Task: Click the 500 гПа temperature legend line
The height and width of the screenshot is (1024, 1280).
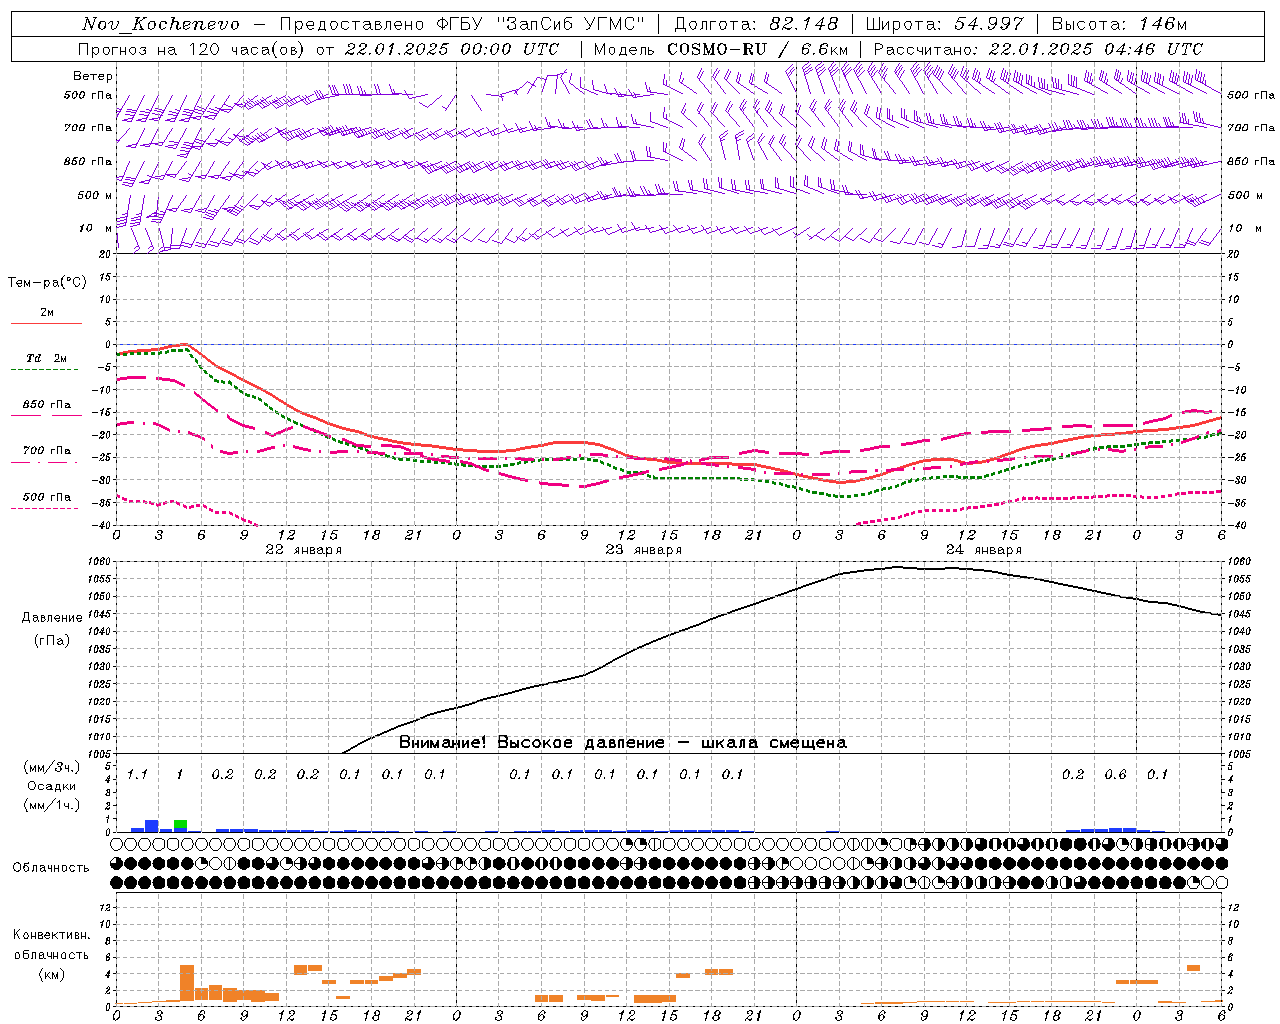Action: click(45, 508)
